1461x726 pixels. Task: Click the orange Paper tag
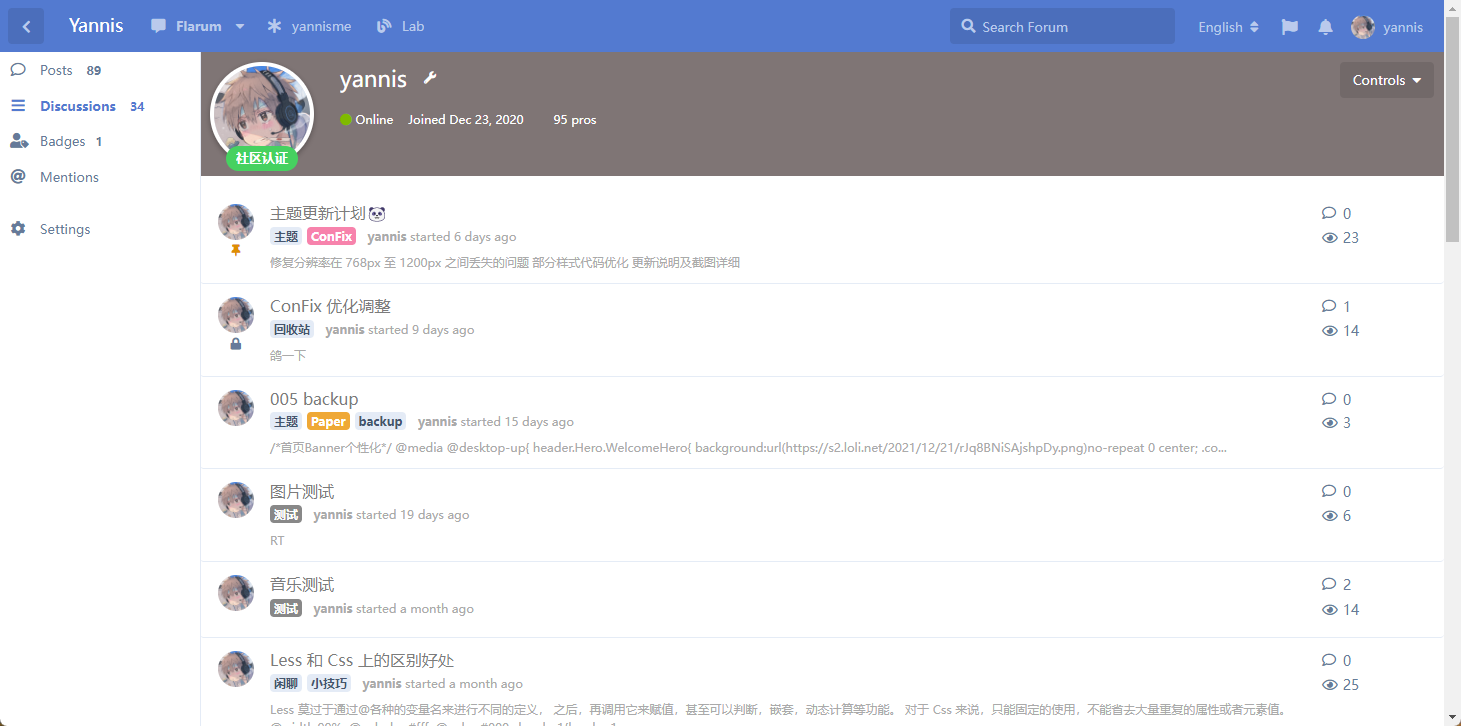tap(328, 422)
